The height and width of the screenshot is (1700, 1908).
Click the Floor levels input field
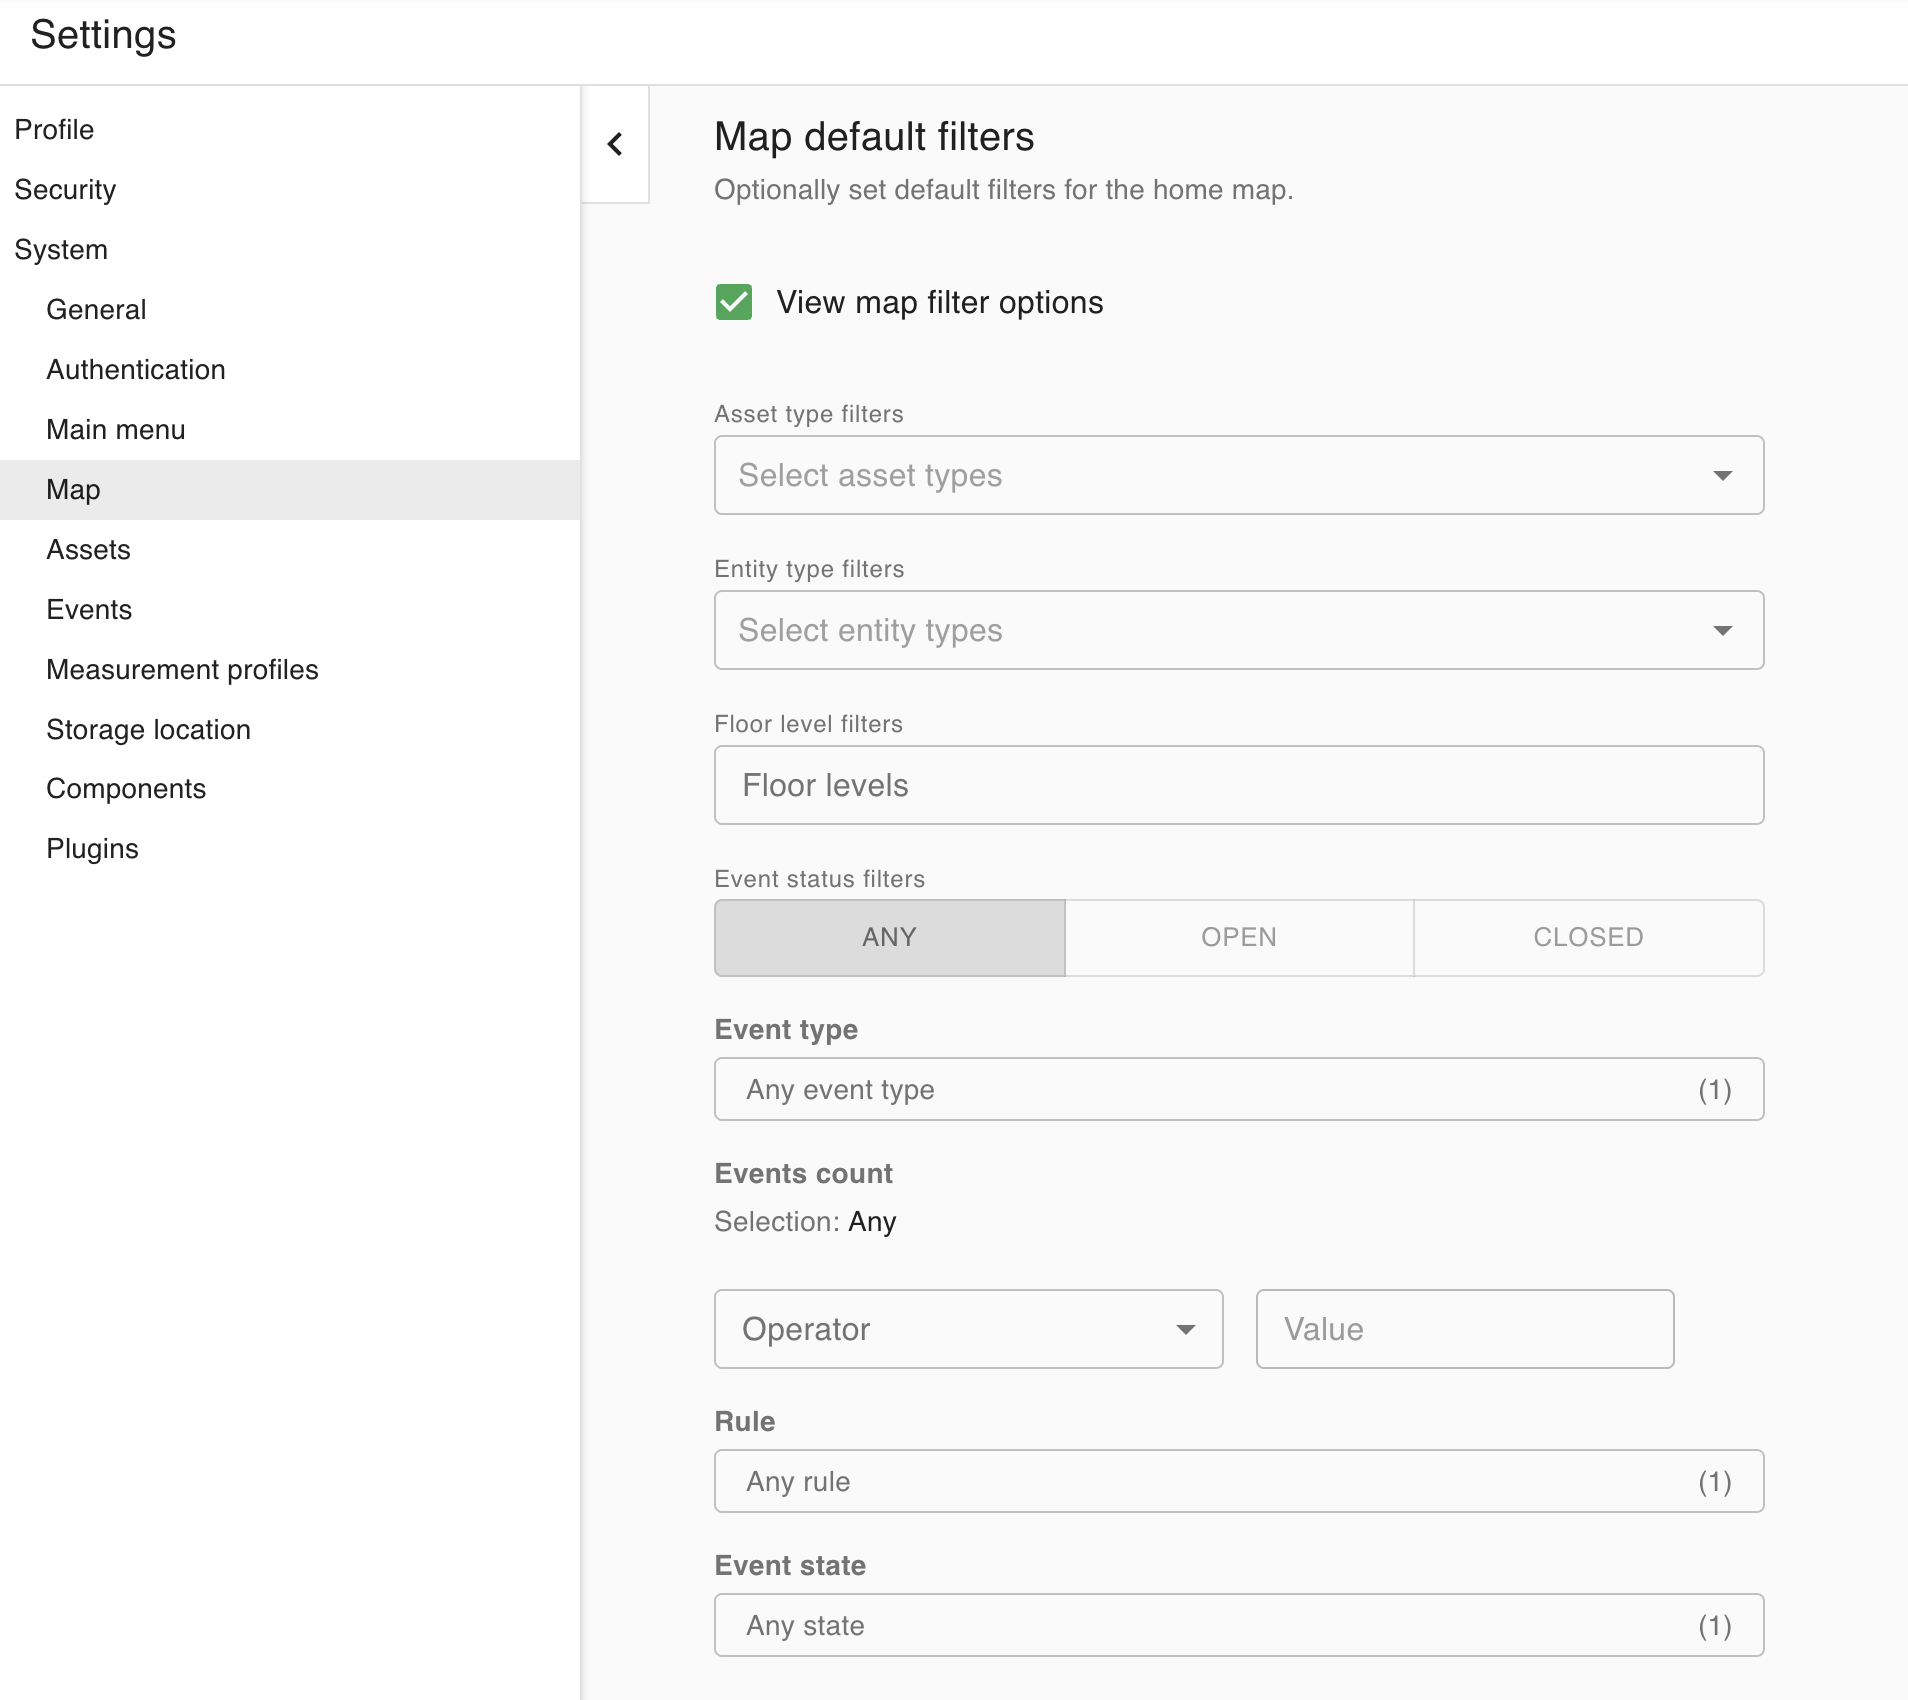point(1238,785)
